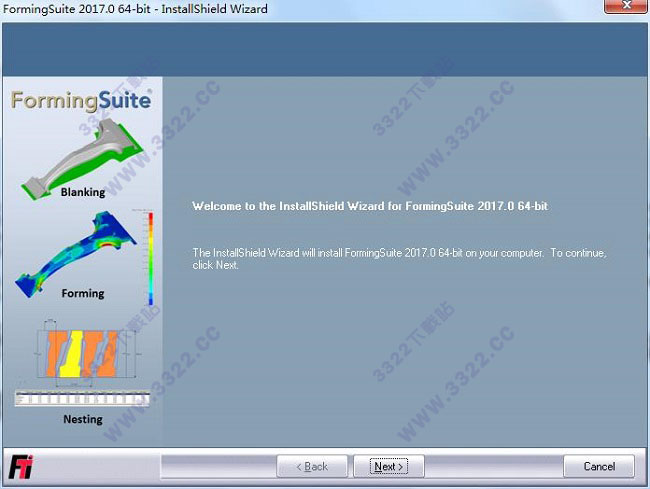Click the "Blanking" label text
The width and height of the screenshot is (650, 489).
click(x=83, y=192)
